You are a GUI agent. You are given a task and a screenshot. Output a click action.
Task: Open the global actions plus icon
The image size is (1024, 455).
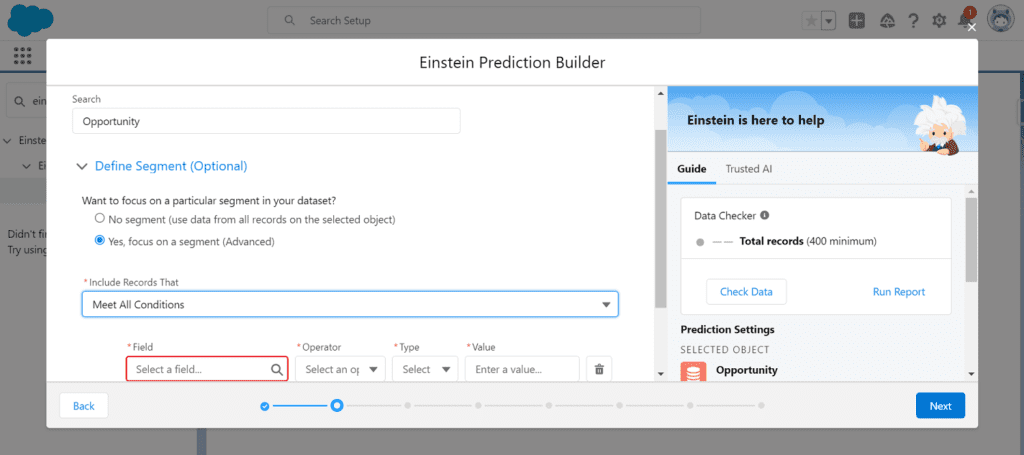tap(857, 21)
